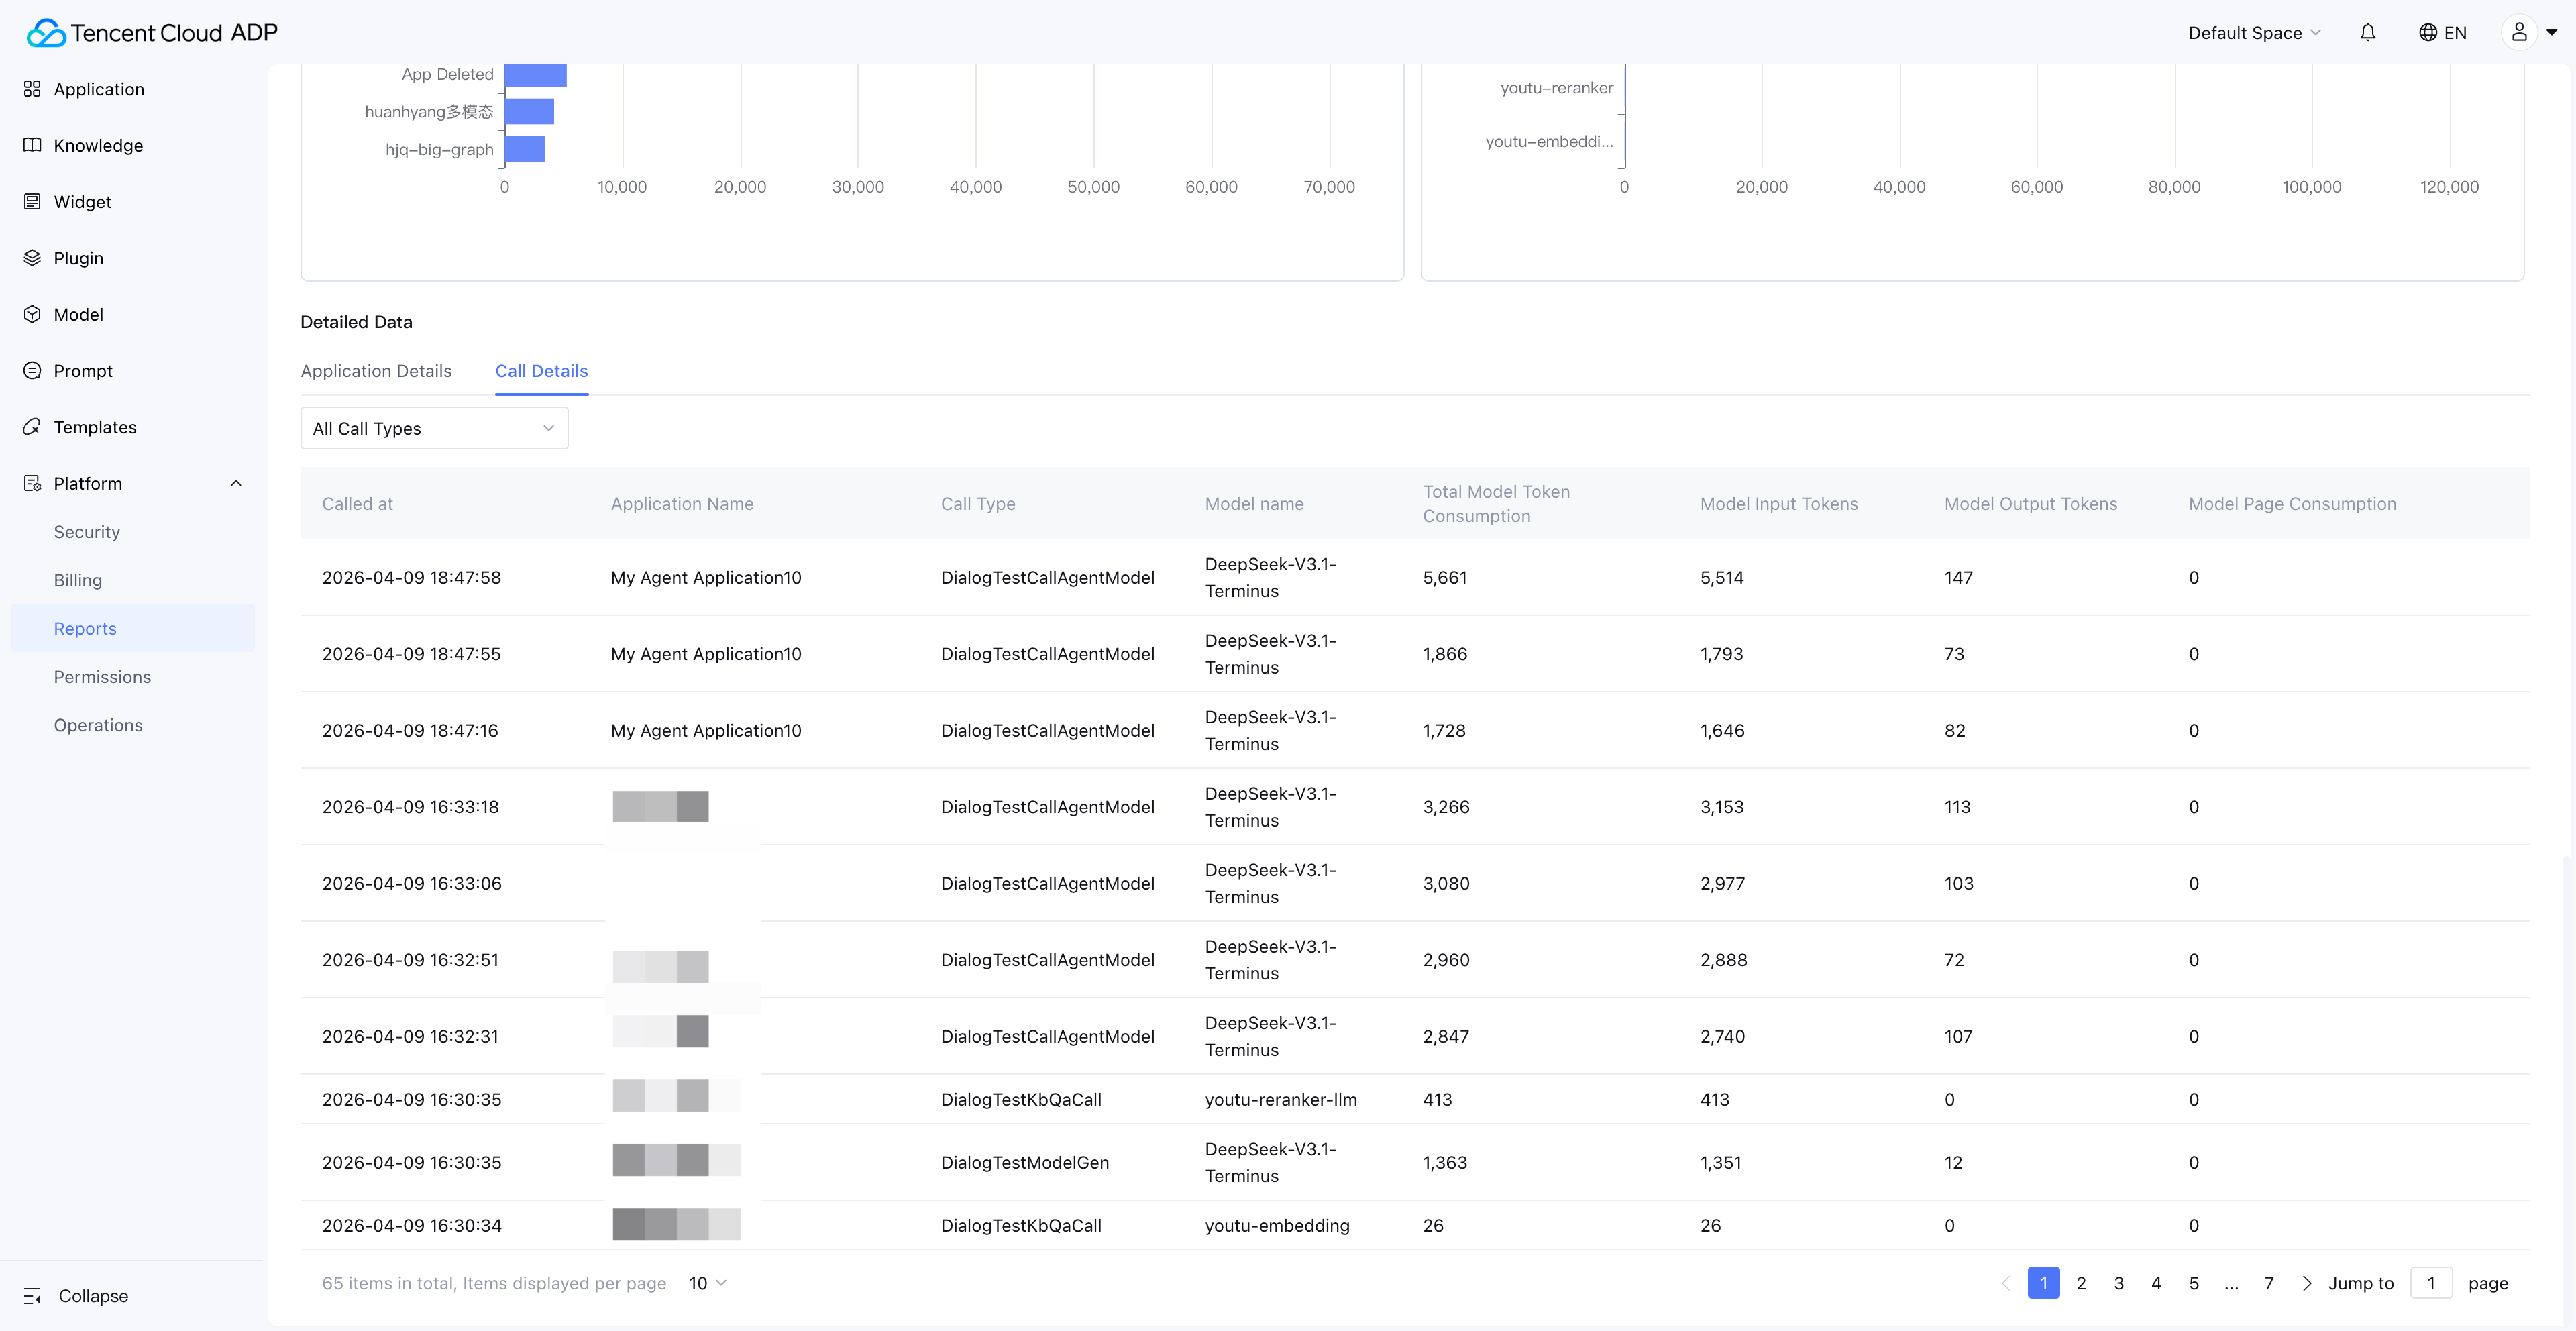
Task: Open Model via the cube icon
Action: pyautogui.click(x=32, y=314)
